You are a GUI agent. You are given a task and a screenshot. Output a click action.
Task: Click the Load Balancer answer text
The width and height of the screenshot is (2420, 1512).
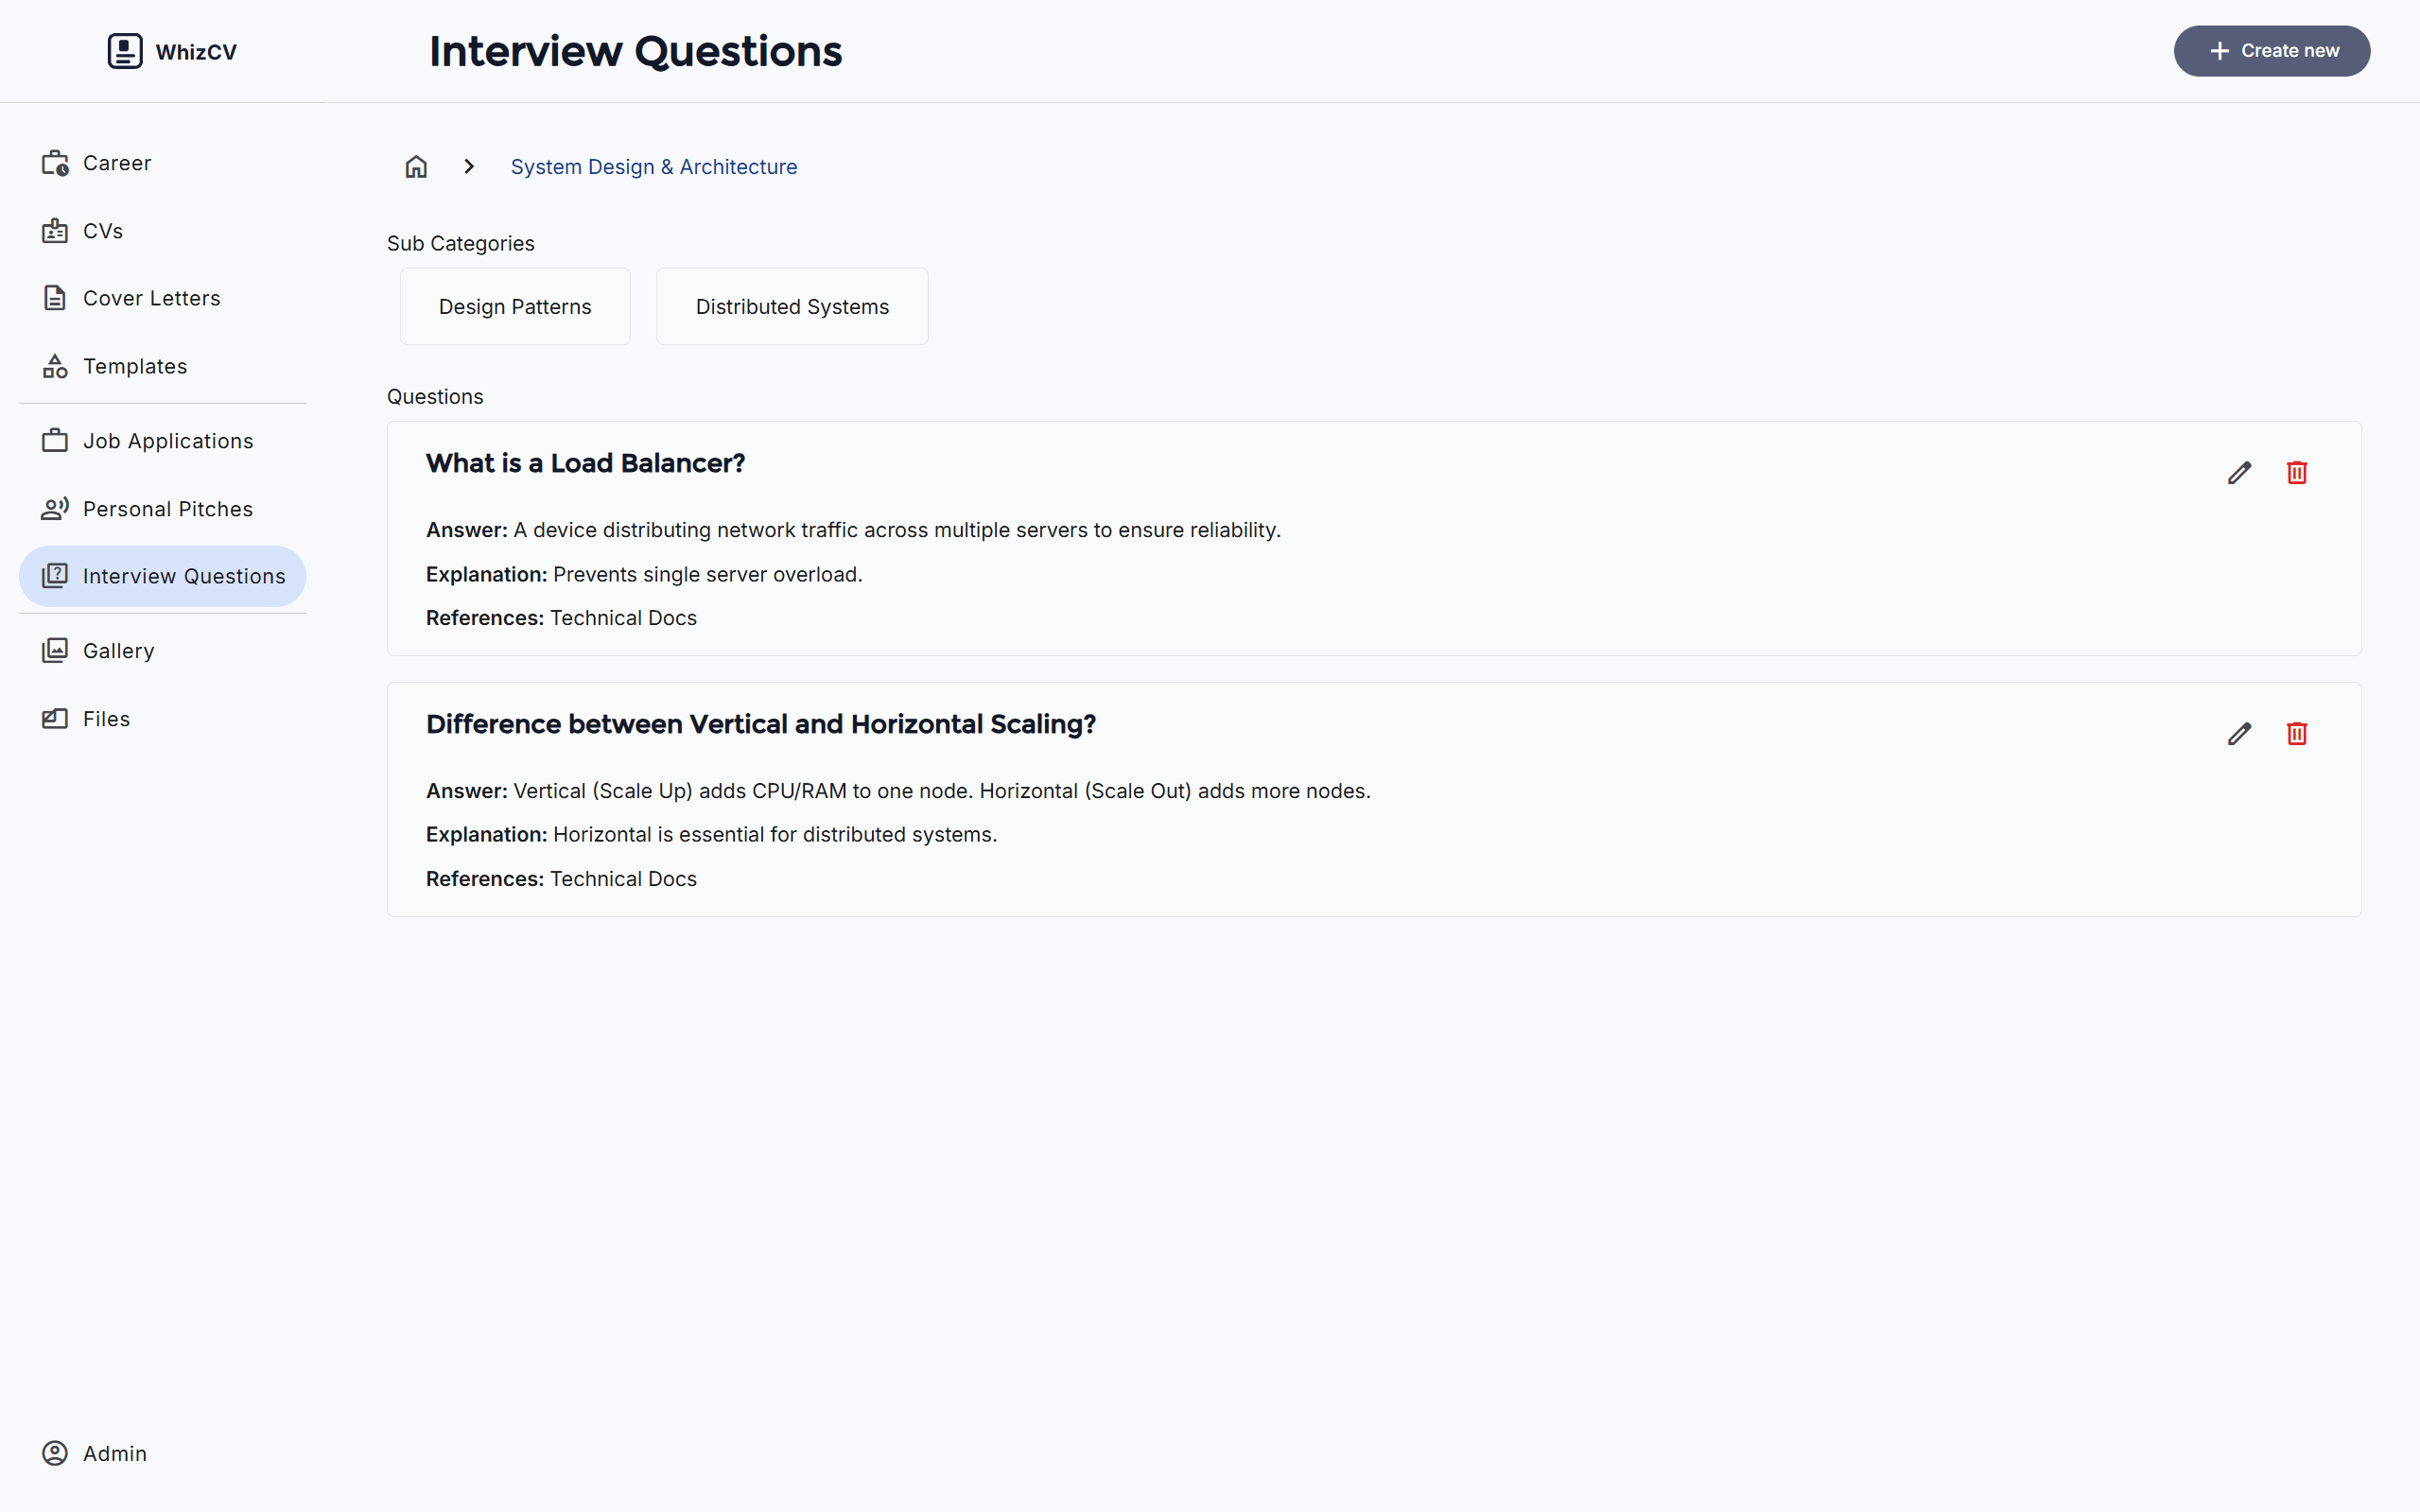pyautogui.click(x=897, y=530)
